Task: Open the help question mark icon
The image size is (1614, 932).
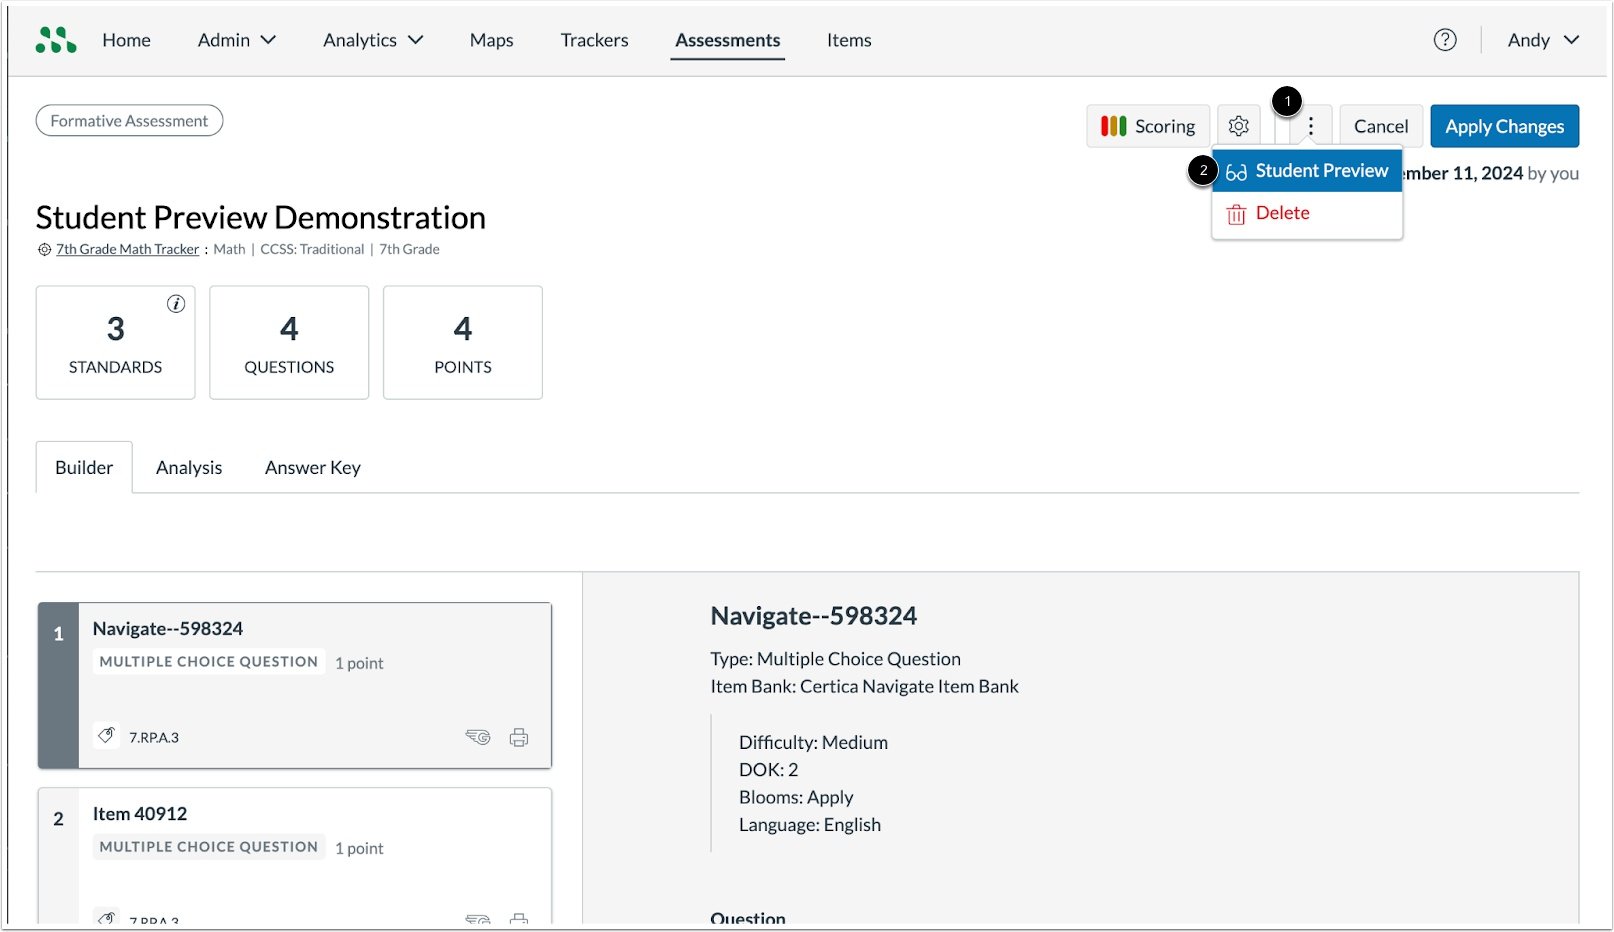Action: pos(1445,39)
